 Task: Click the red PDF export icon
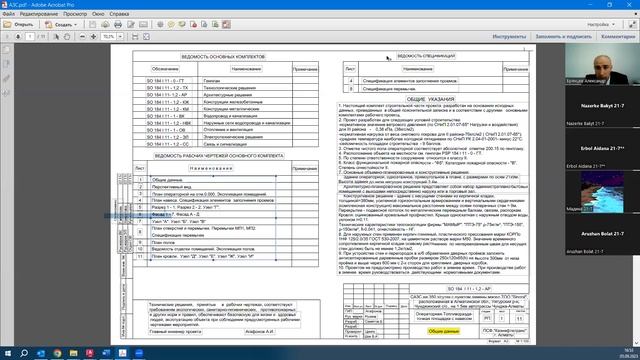(x=193, y=24)
